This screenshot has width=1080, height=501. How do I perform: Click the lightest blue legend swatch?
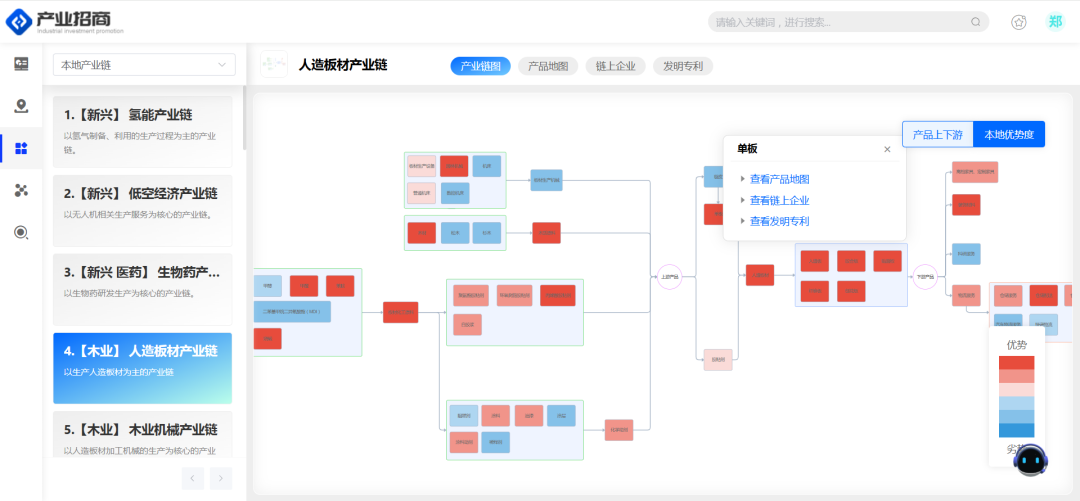click(x=1017, y=403)
